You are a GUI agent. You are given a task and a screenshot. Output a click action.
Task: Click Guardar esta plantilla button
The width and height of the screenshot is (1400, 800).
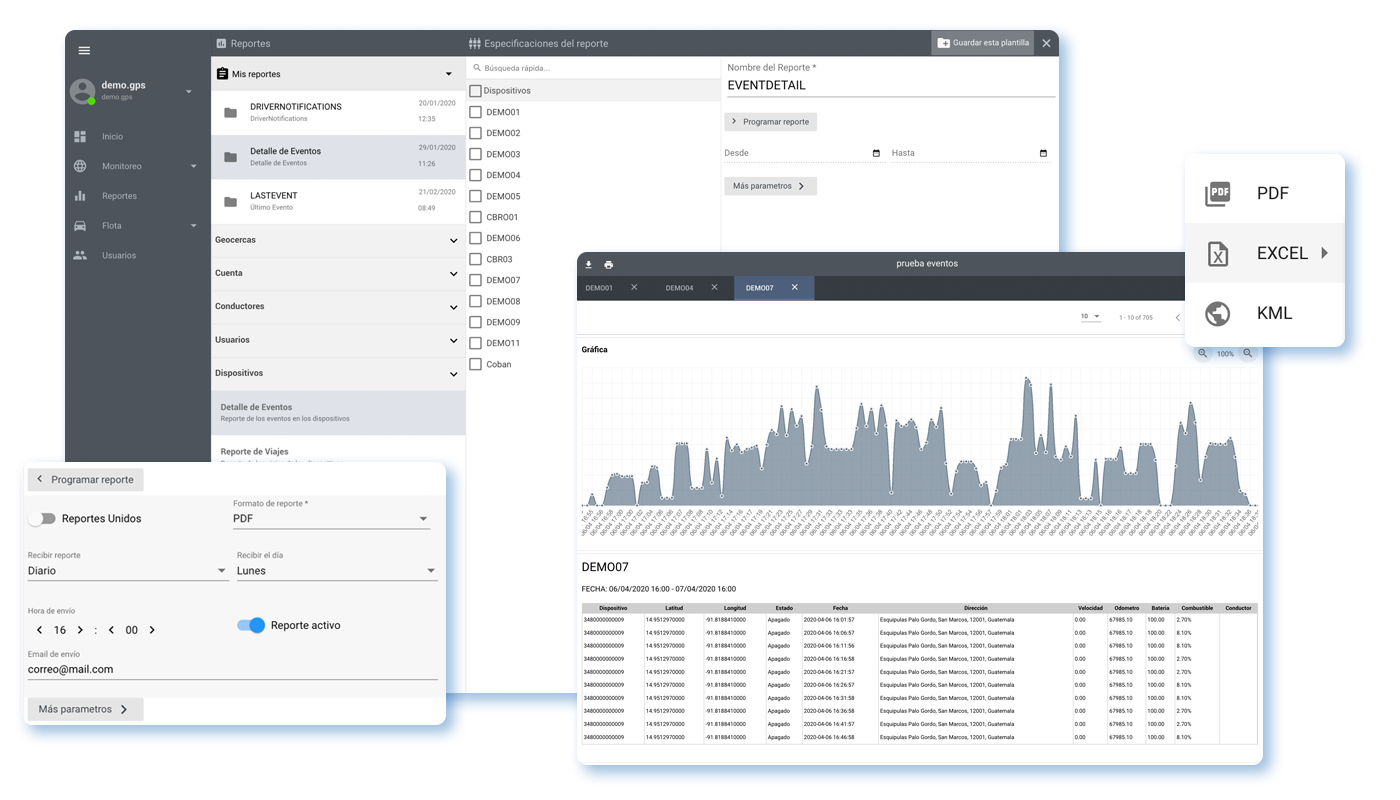983,43
